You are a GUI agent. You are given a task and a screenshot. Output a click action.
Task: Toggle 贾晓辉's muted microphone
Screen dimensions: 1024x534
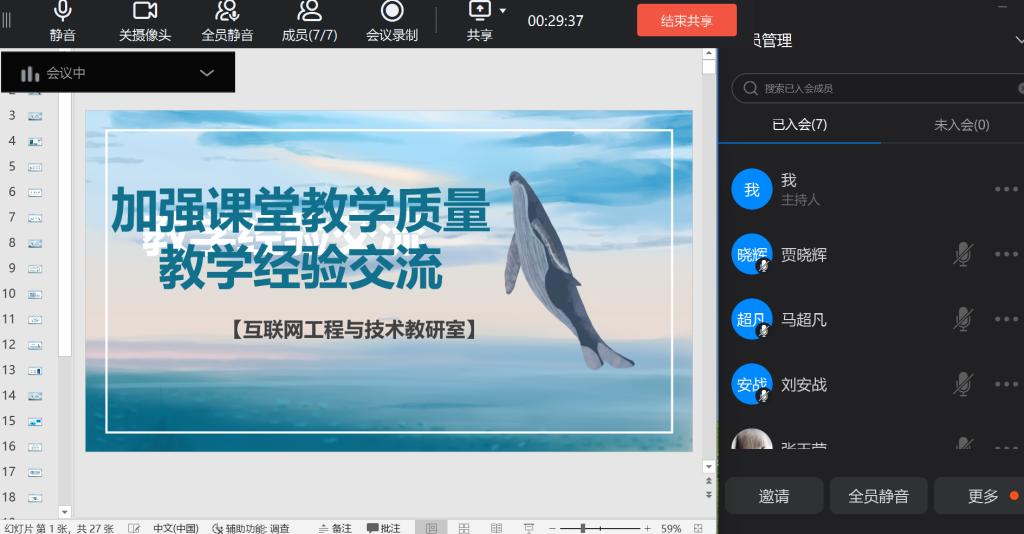[962, 255]
